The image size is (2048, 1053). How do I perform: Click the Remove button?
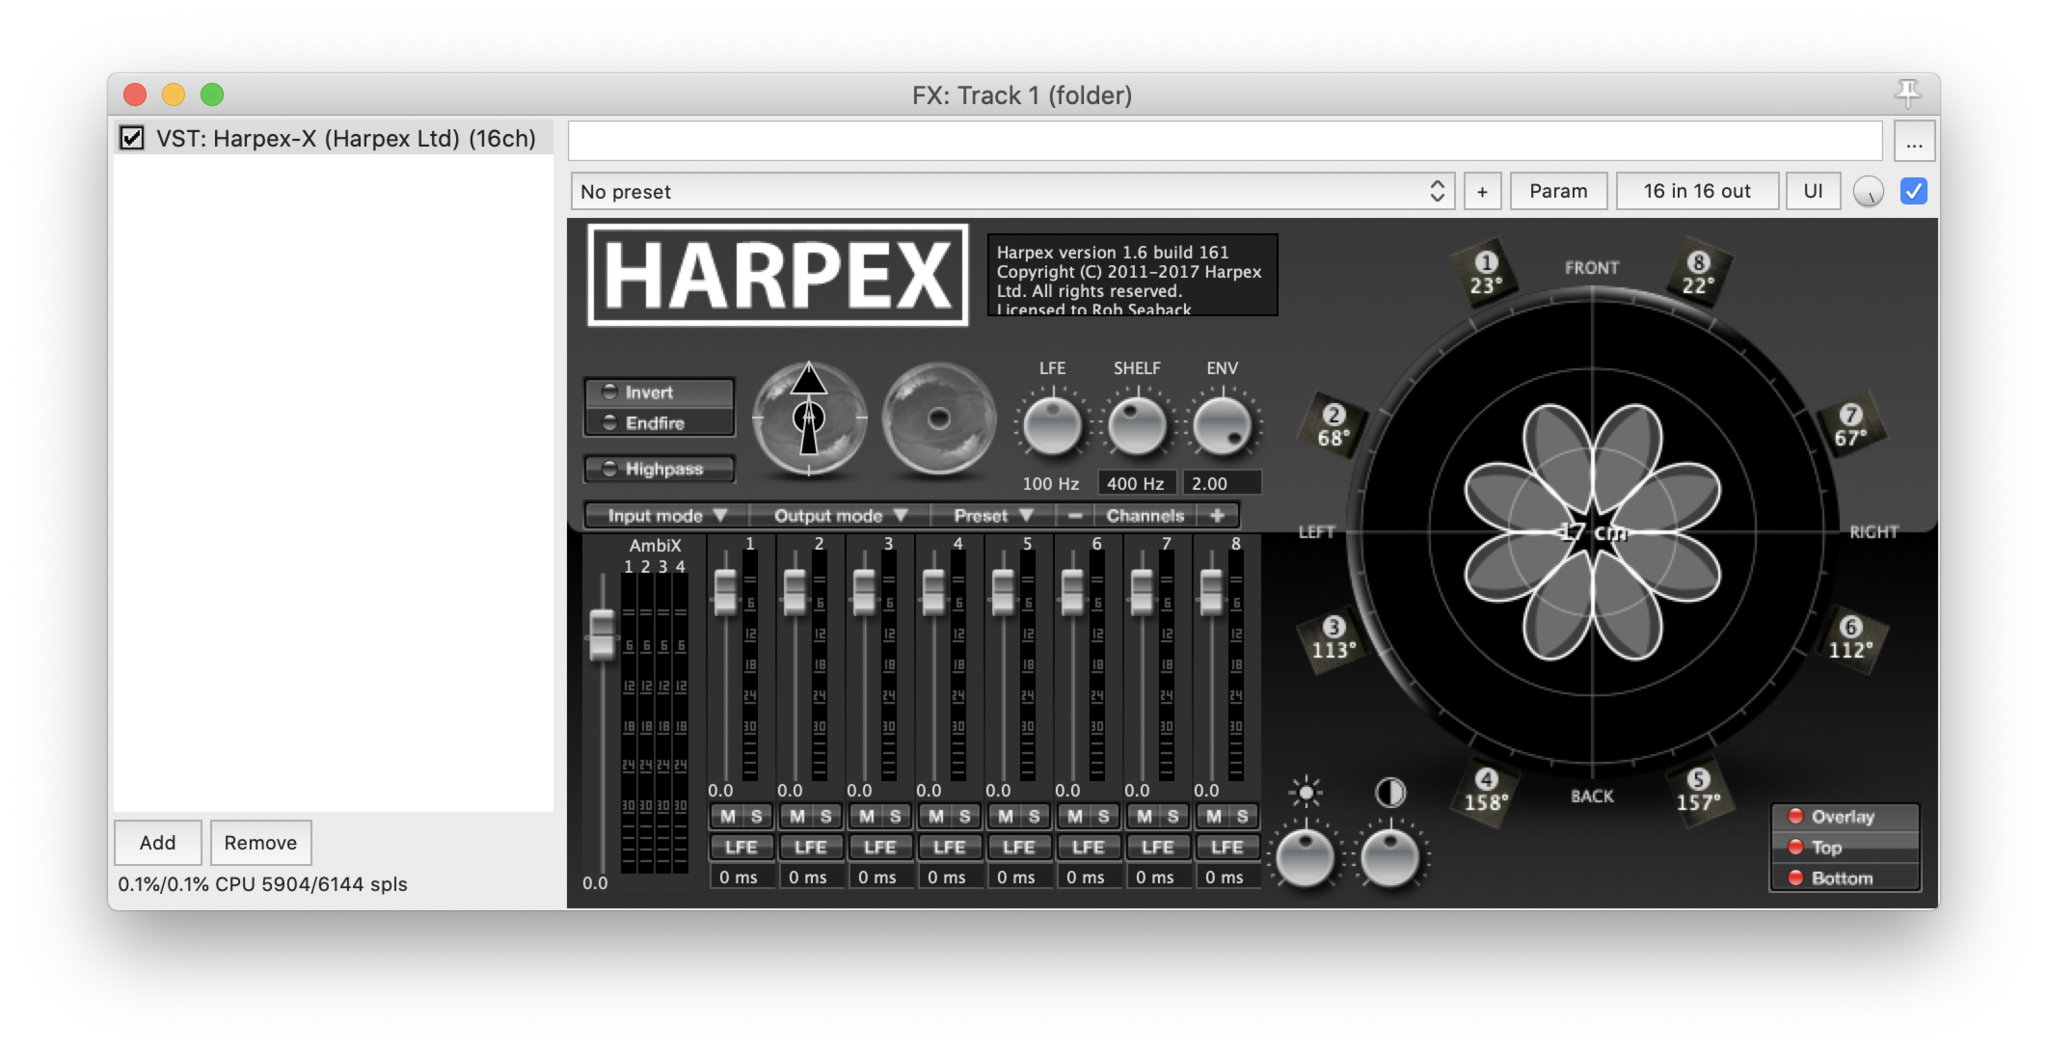tap(260, 843)
